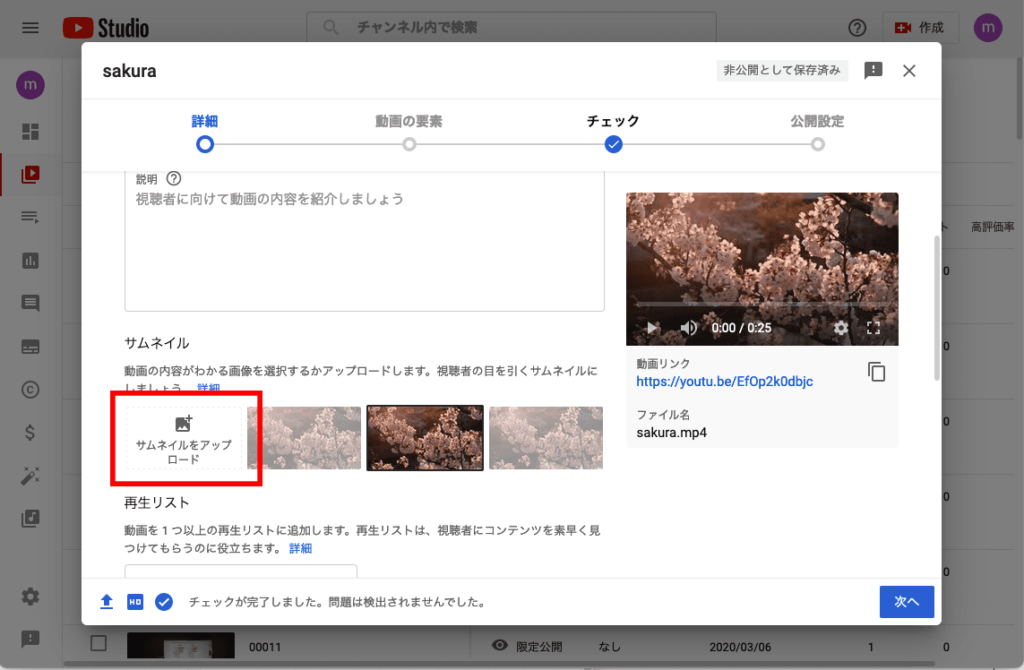
Task: Collapse the sidebar with the hamburger menu
Action: (x=29, y=27)
